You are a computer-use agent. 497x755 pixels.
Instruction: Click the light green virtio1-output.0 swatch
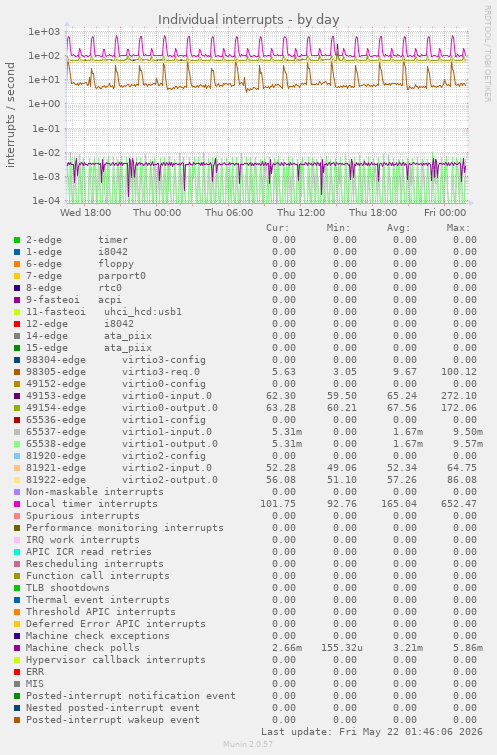point(17,444)
